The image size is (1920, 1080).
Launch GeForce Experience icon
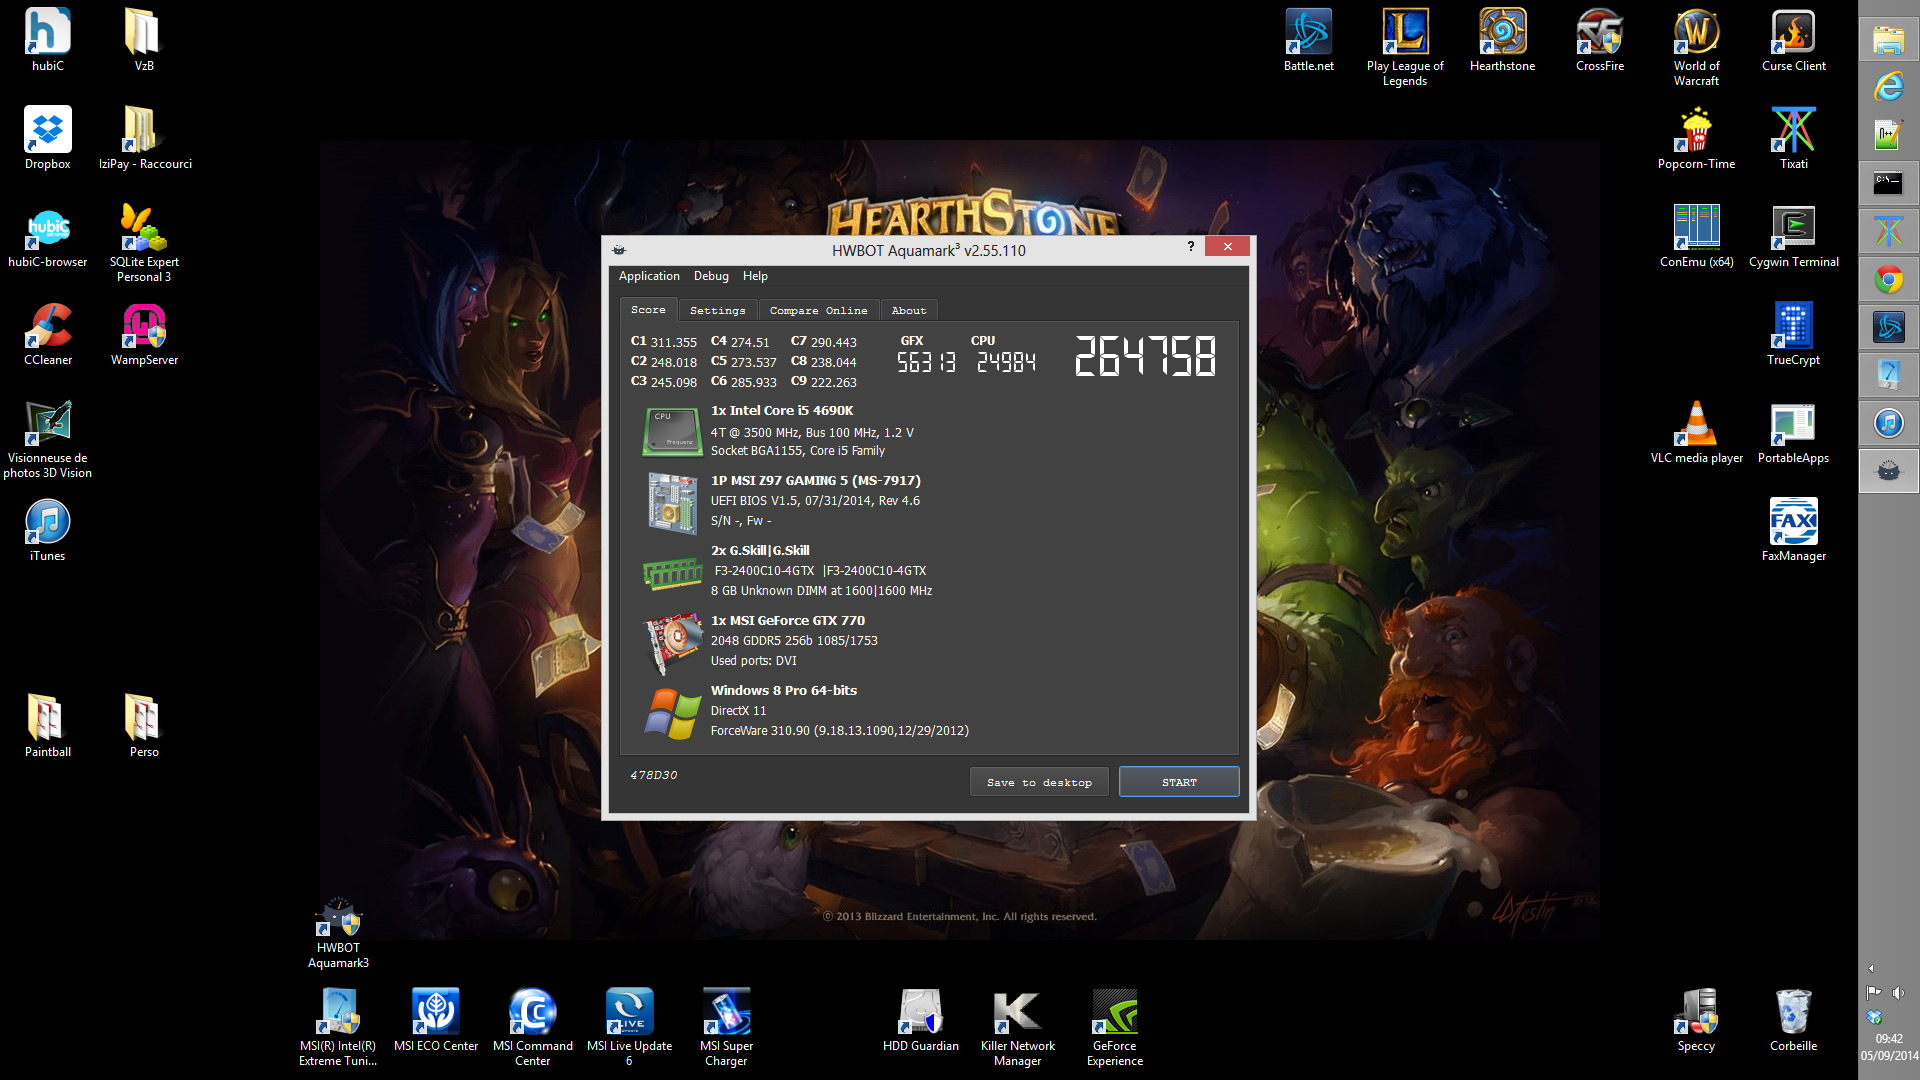tap(1114, 1027)
